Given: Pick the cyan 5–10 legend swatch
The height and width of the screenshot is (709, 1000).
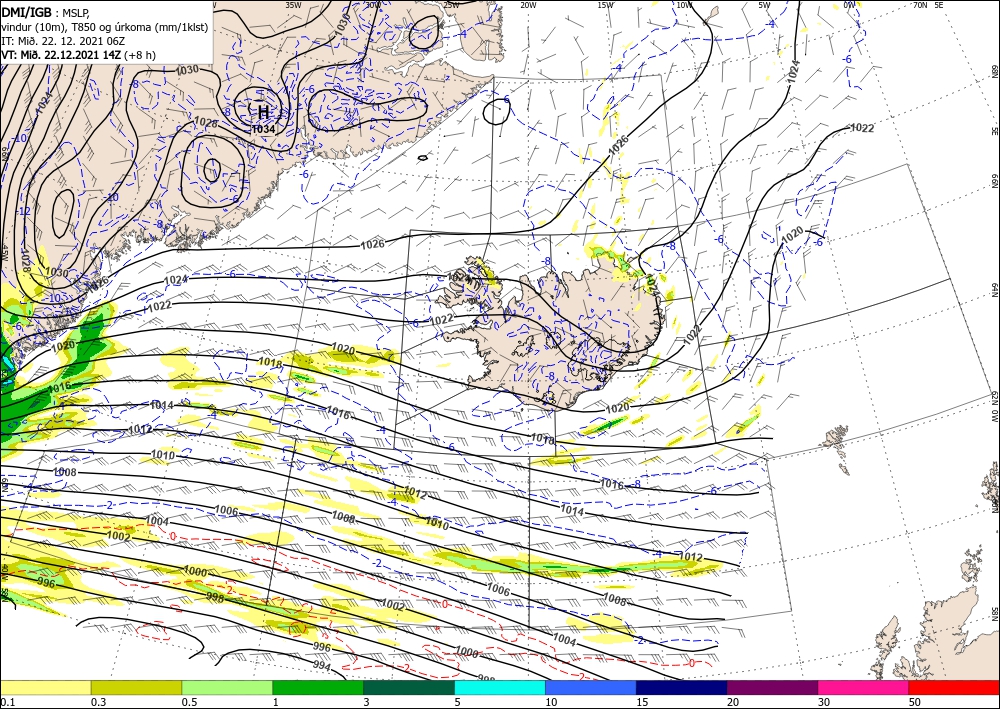Looking at the screenshot, I should 500,687.
